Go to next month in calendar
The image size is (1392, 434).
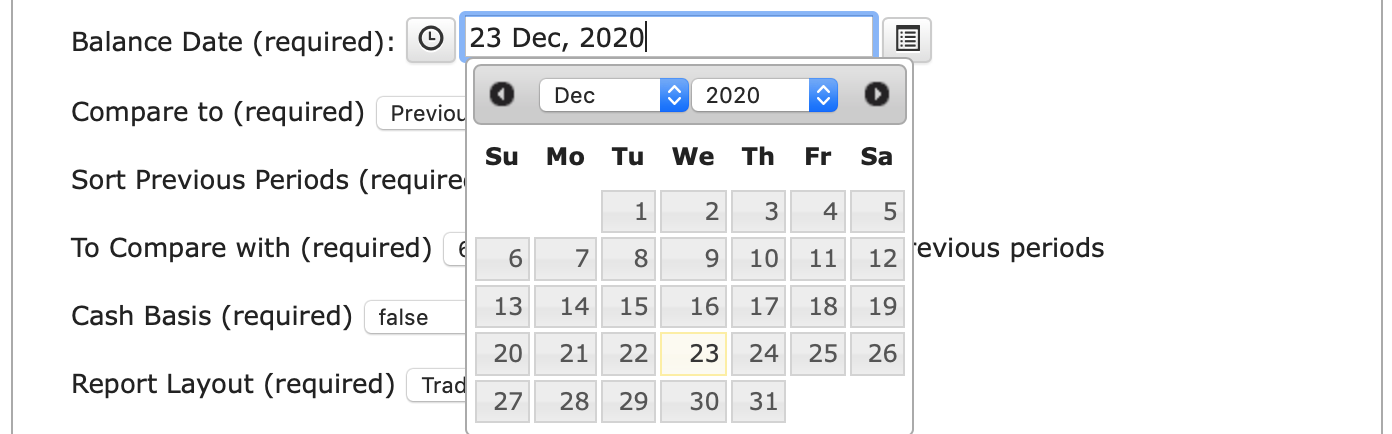point(876,95)
